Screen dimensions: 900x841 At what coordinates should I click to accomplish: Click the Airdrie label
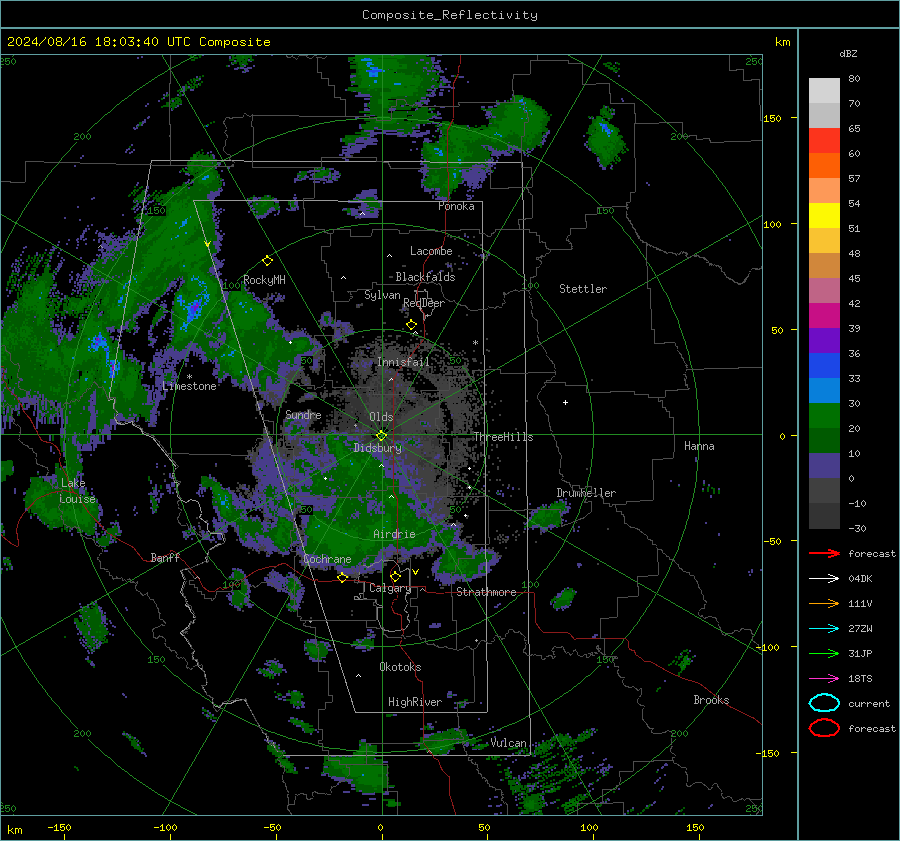394,534
